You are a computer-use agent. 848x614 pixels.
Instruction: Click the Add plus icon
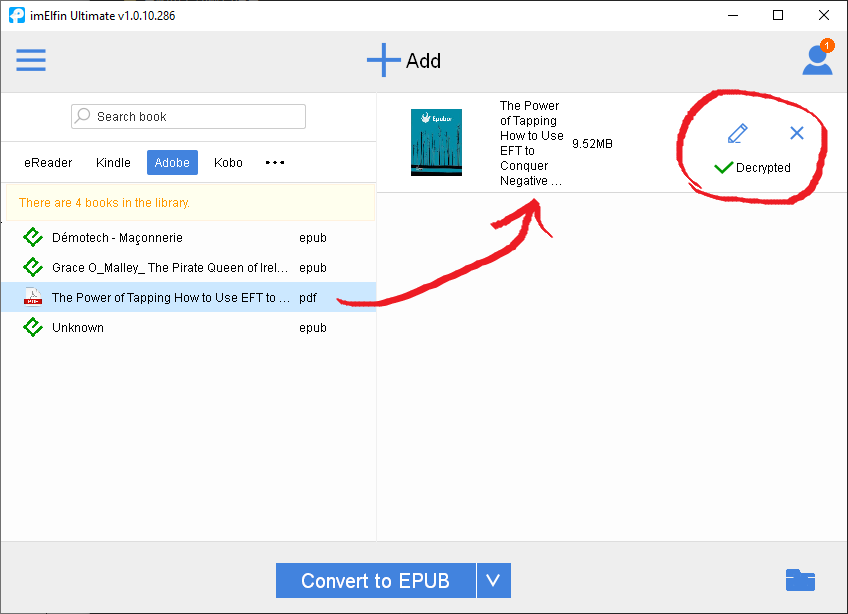[x=383, y=60]
